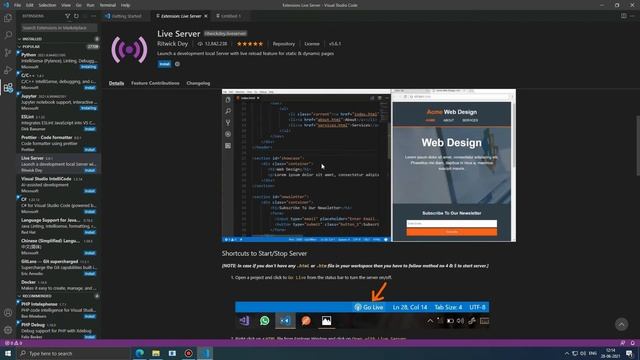Image resolution: width=640 pixels, height=360 pixels.
Task: Show hidden system tray icons
Action: (567, 353)
